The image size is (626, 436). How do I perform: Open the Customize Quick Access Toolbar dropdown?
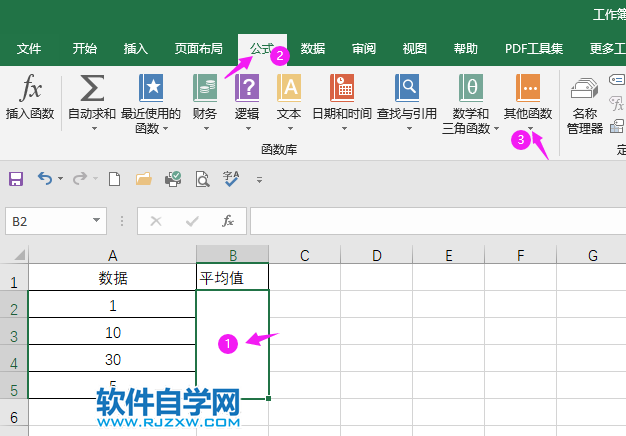tap(260, 180)
